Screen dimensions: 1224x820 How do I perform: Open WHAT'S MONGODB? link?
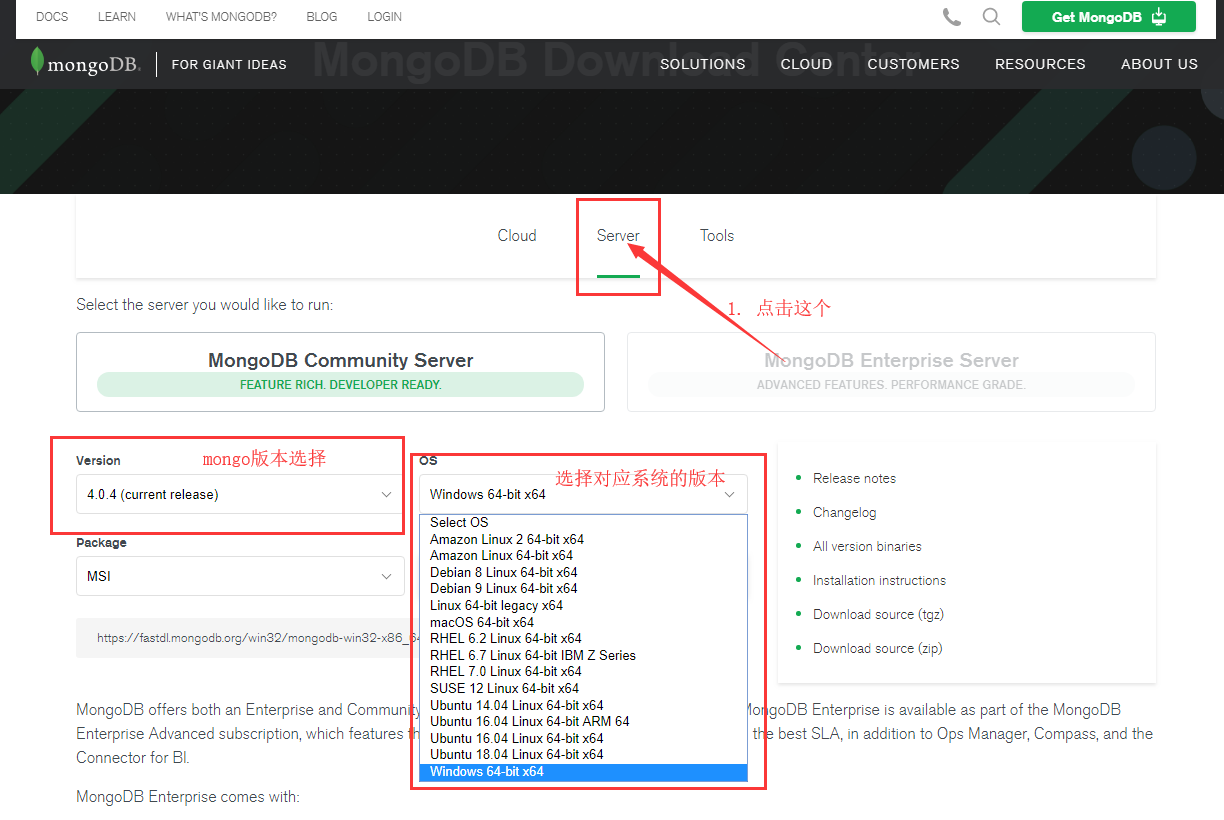(x=221, y=17)
